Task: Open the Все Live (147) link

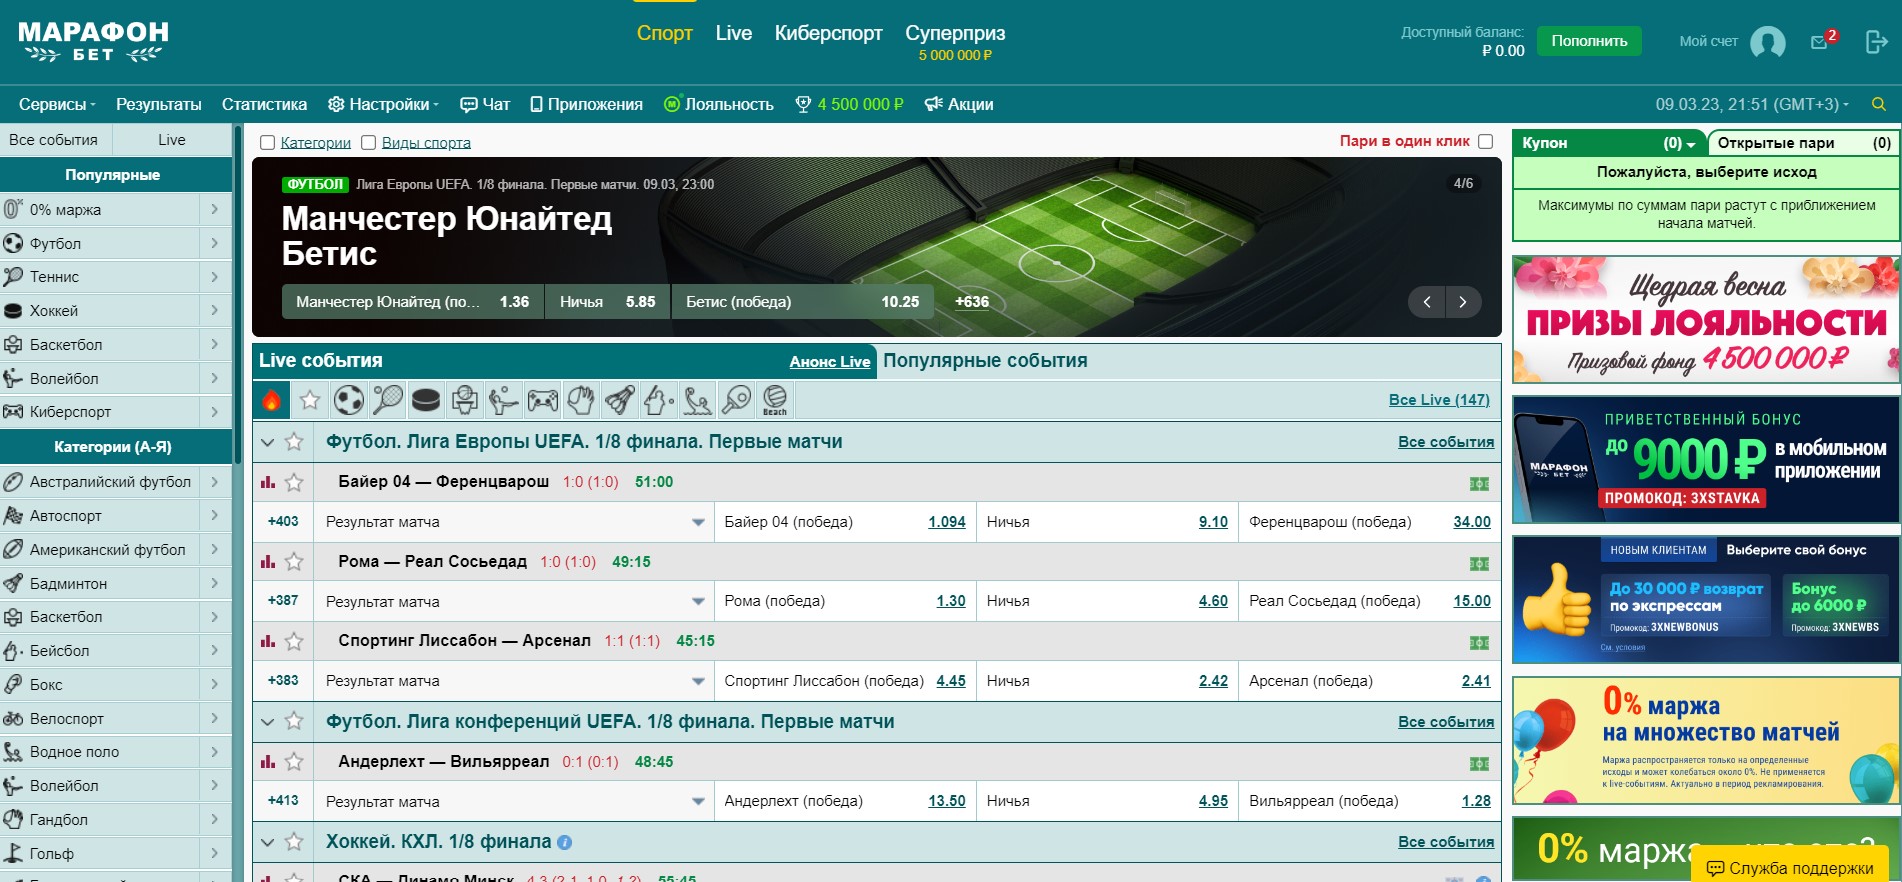Action: (x=1438, y=400)
